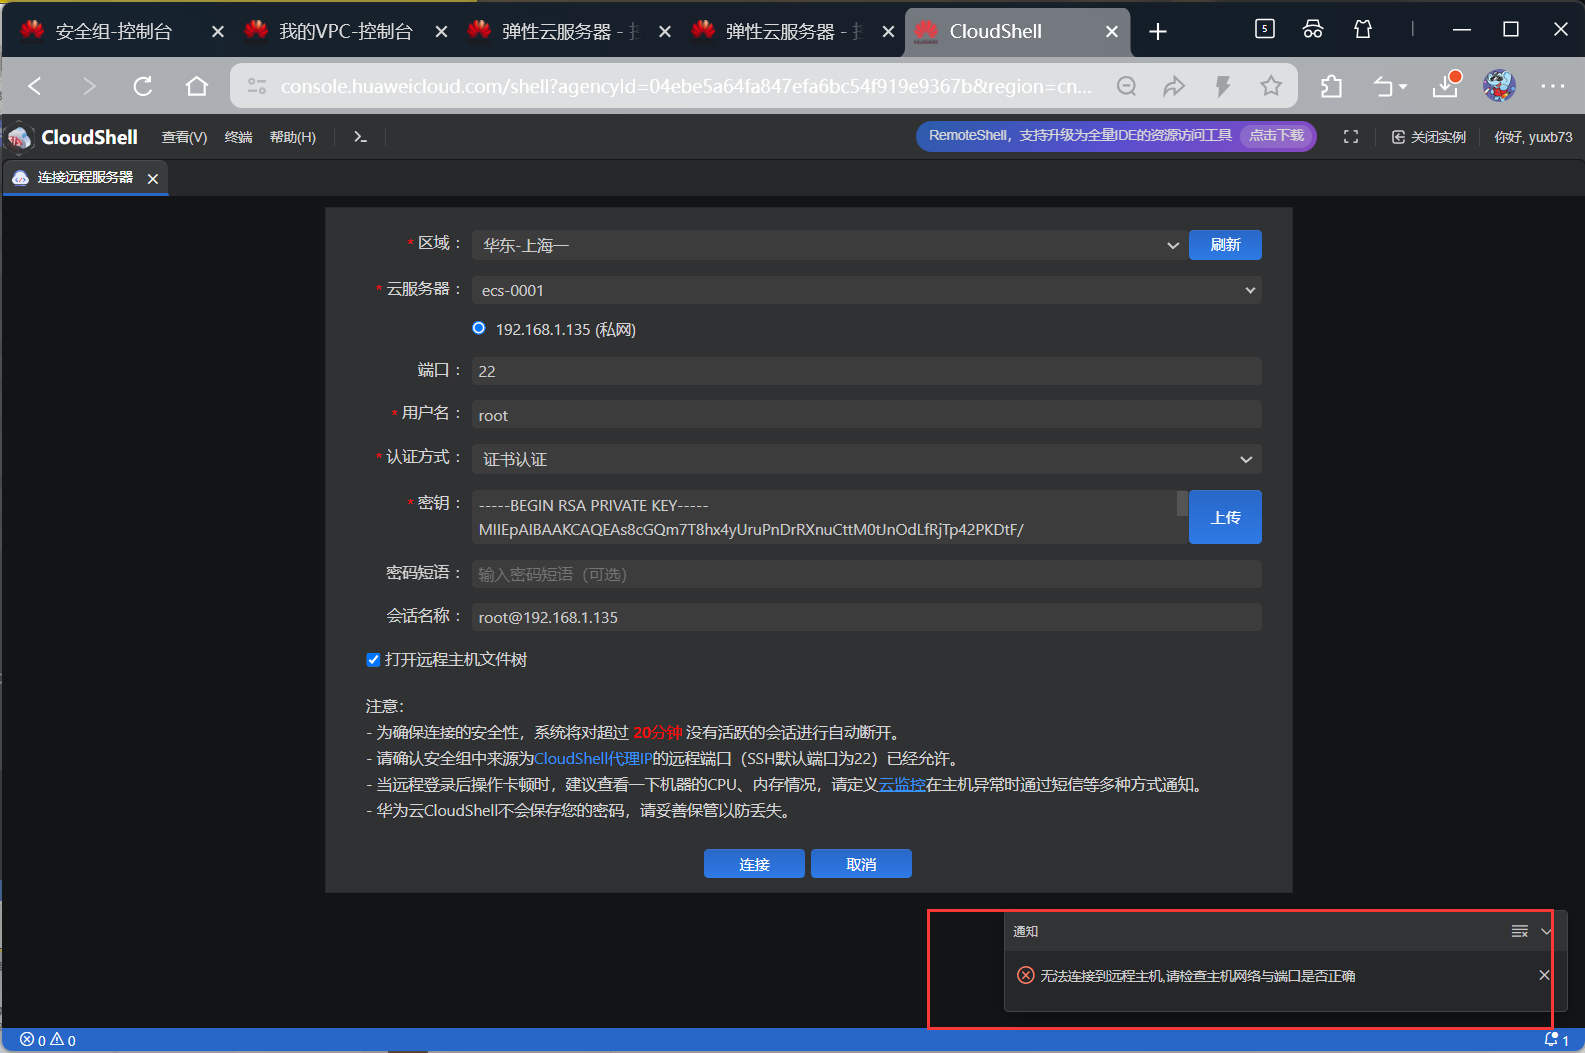Open the 终端 menu
Screen dimensions: 1585x1053
238,137
